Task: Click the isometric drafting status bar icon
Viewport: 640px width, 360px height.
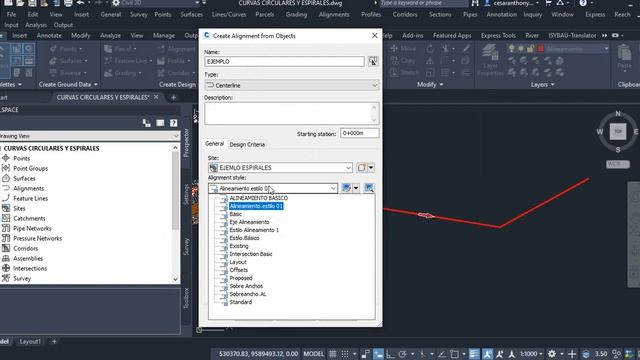Action: tap(422, 354)
